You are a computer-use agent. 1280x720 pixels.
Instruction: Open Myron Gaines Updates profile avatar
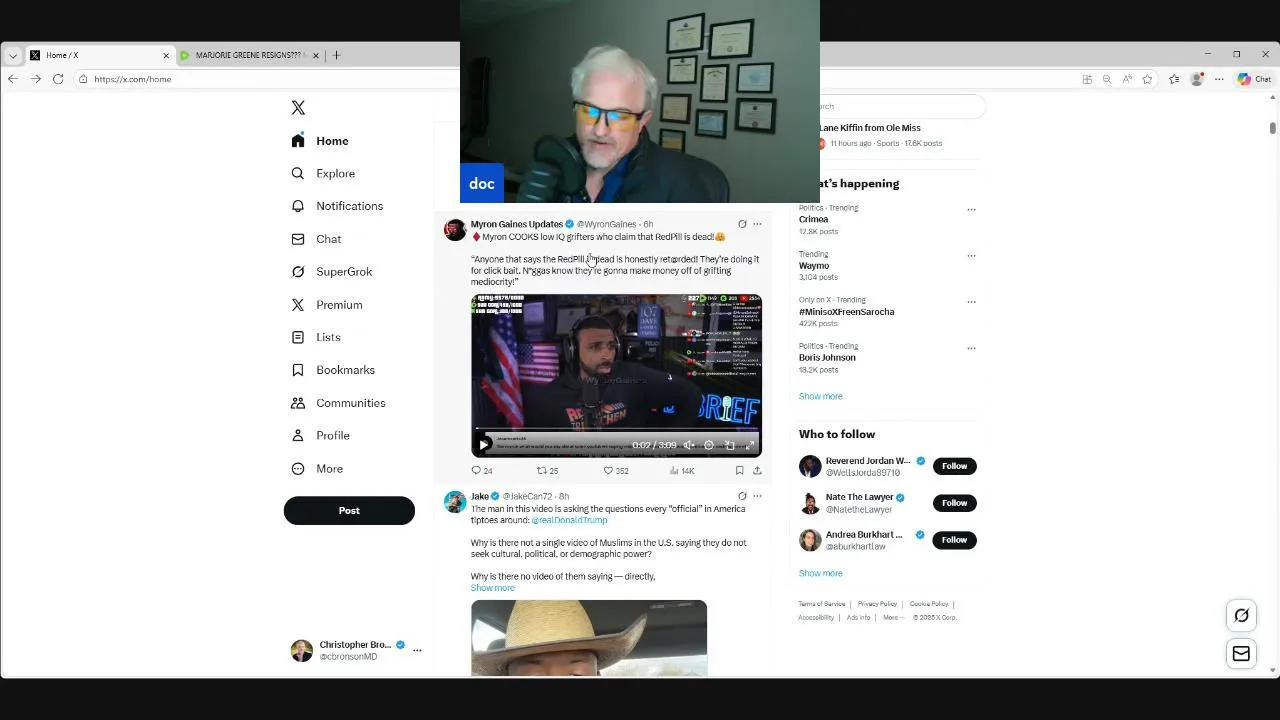click(455, 230)
